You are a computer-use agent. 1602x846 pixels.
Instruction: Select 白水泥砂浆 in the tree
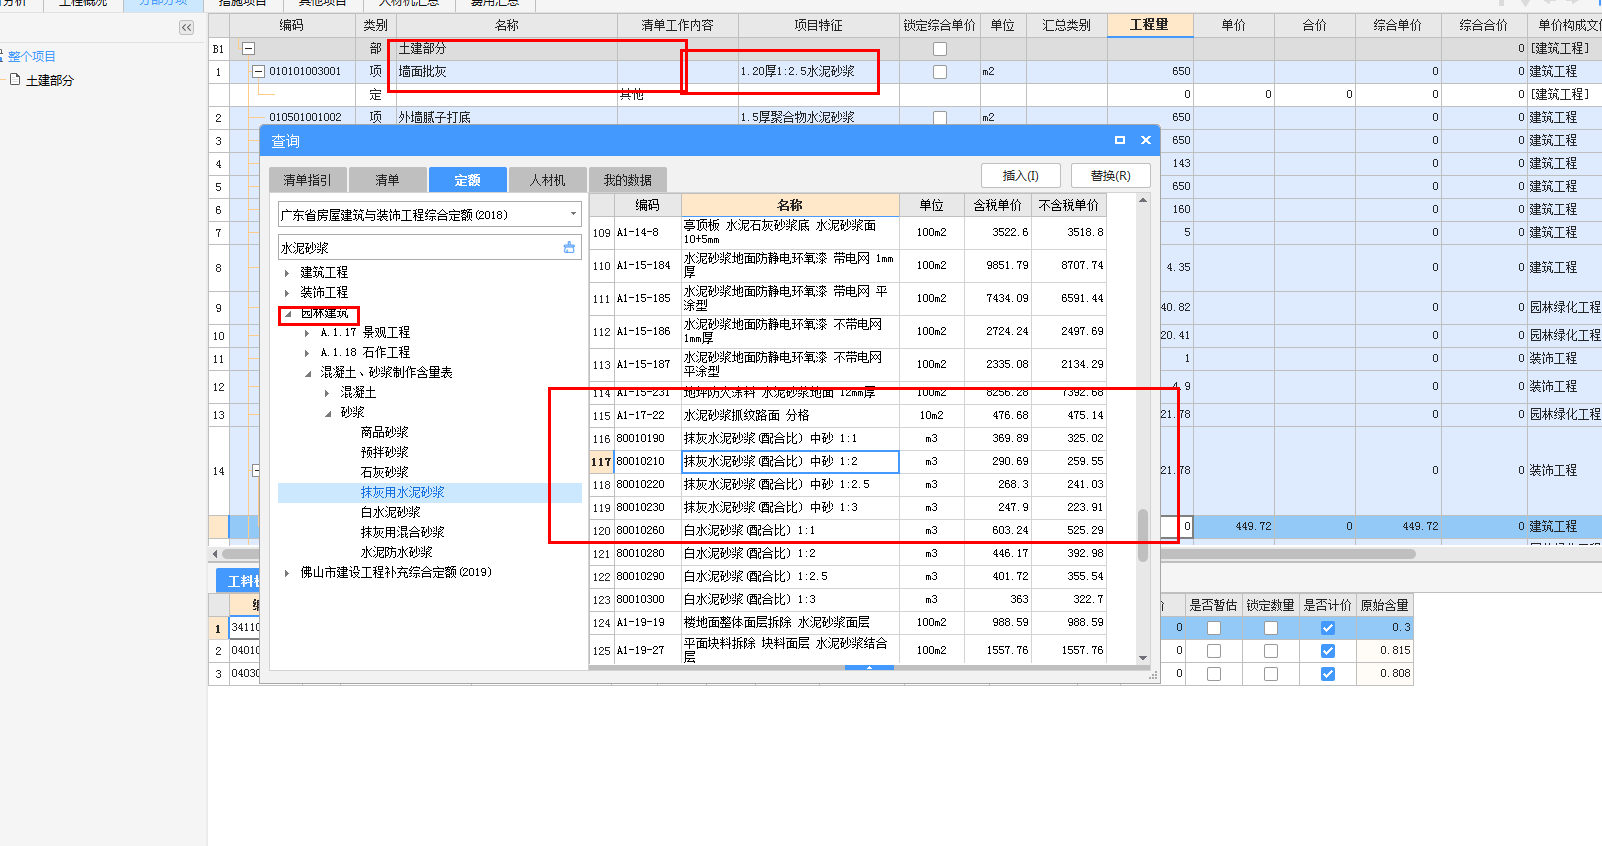390,512
